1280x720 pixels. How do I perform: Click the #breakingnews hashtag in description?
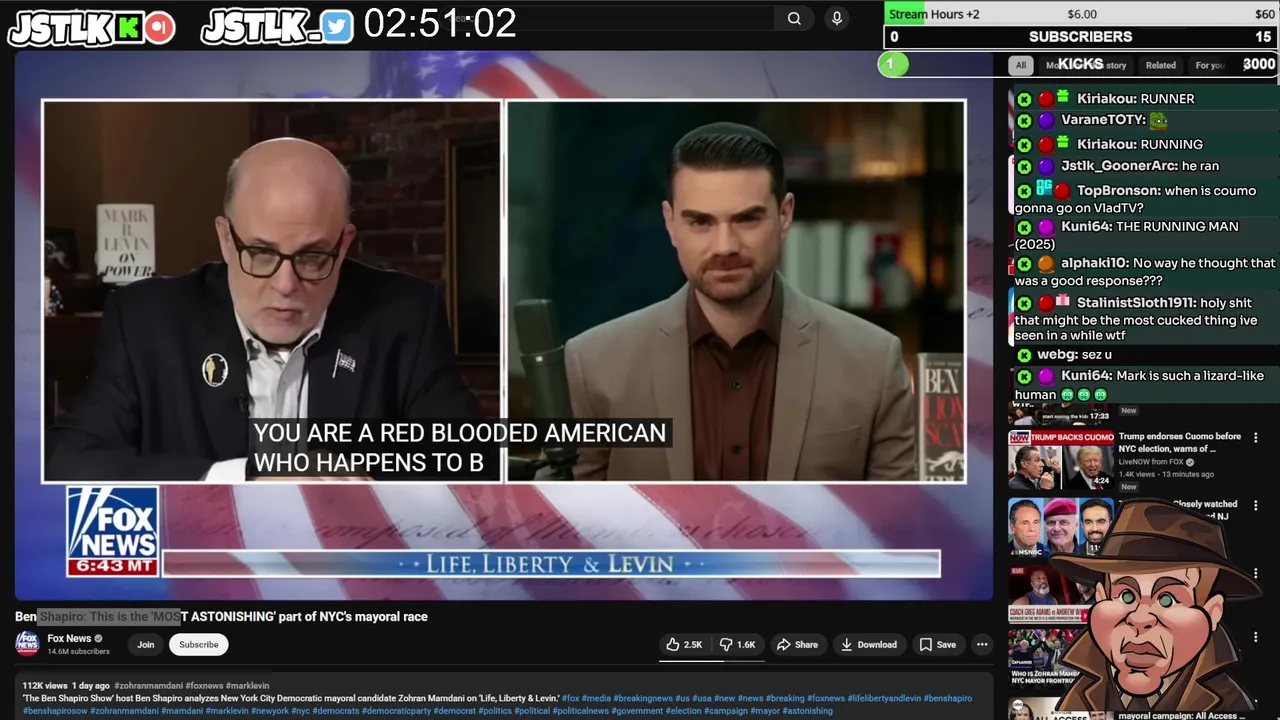(641, 698)
